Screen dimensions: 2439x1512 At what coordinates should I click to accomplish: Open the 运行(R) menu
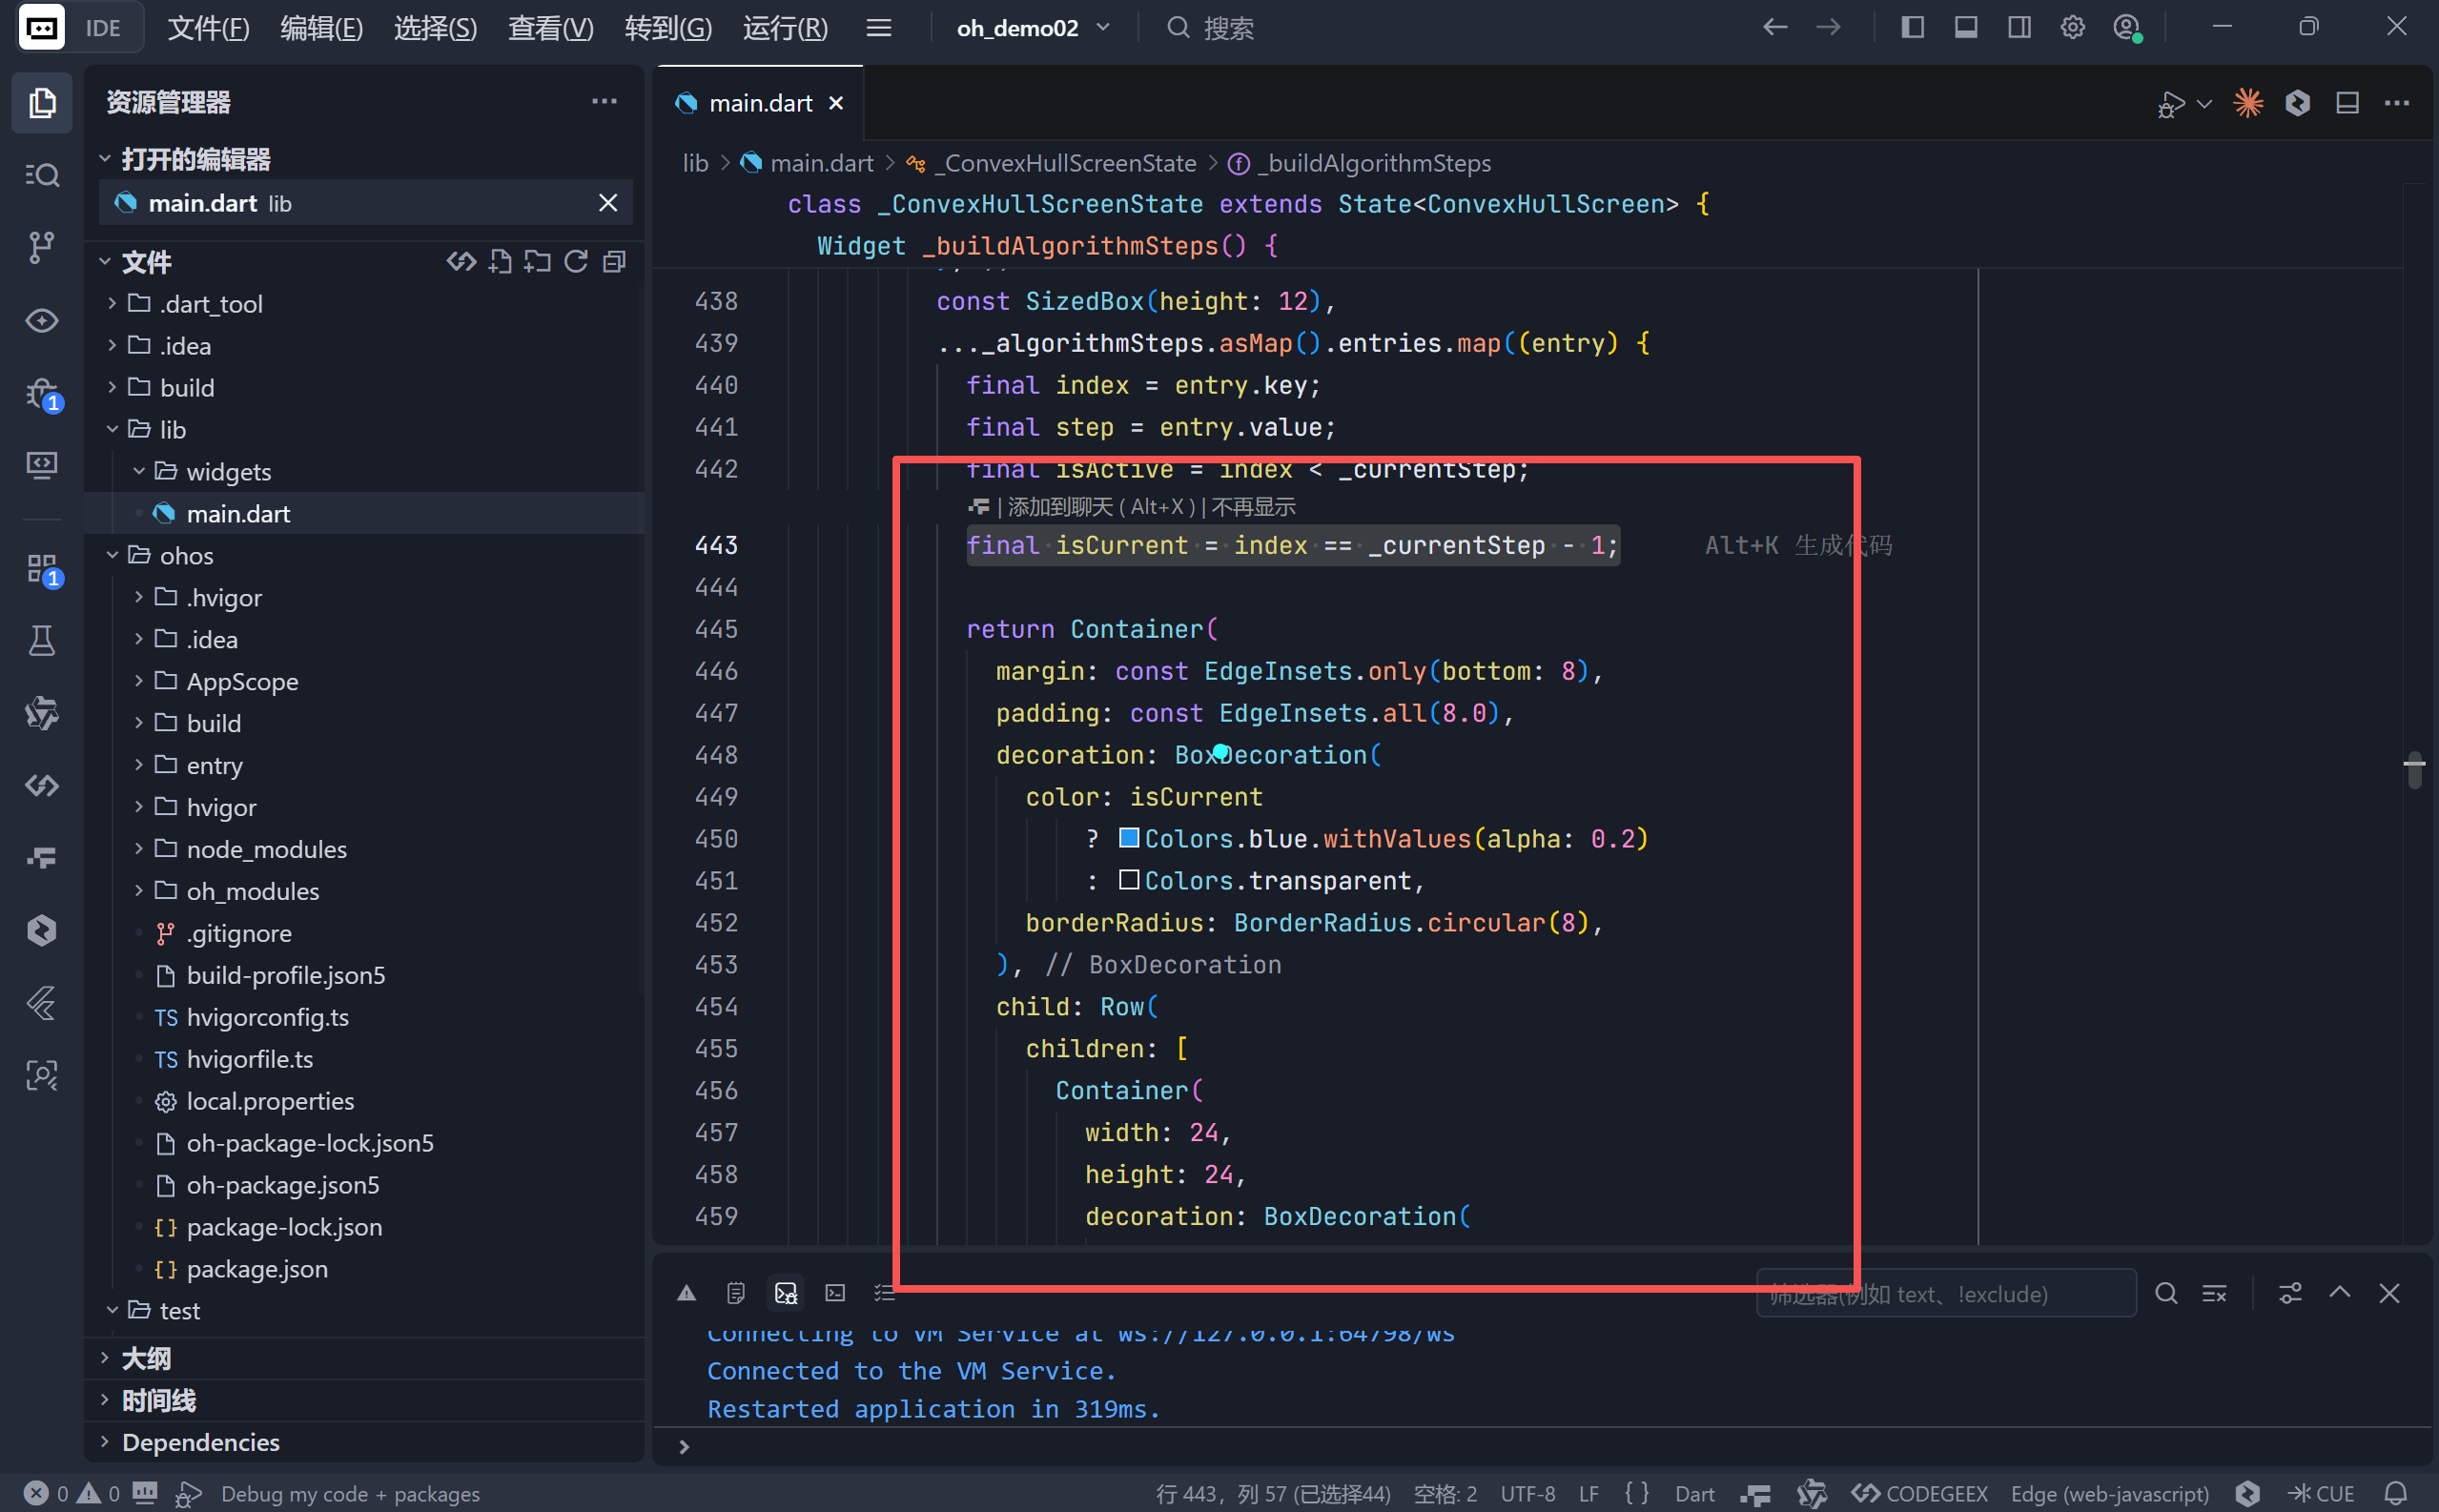pyautogui.click(x=784, y=28)
